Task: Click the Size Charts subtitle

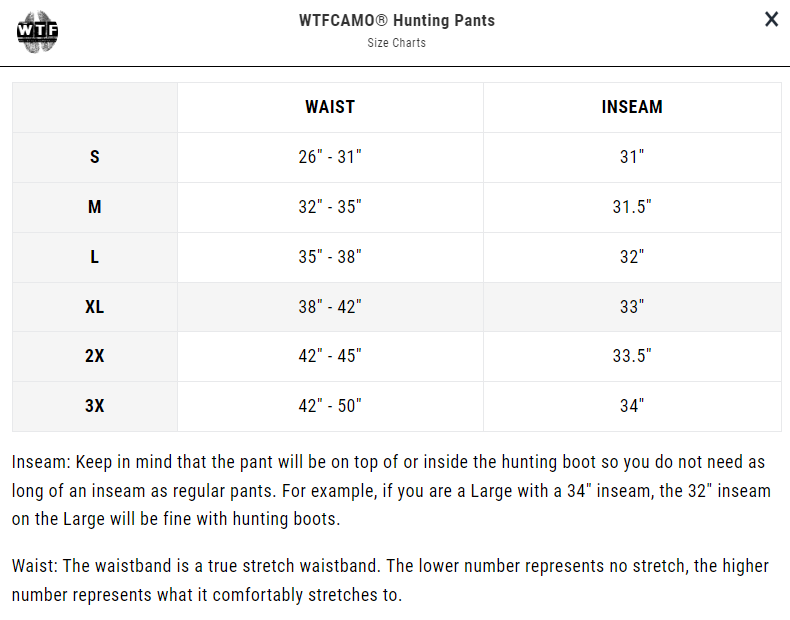Action: 396,43
